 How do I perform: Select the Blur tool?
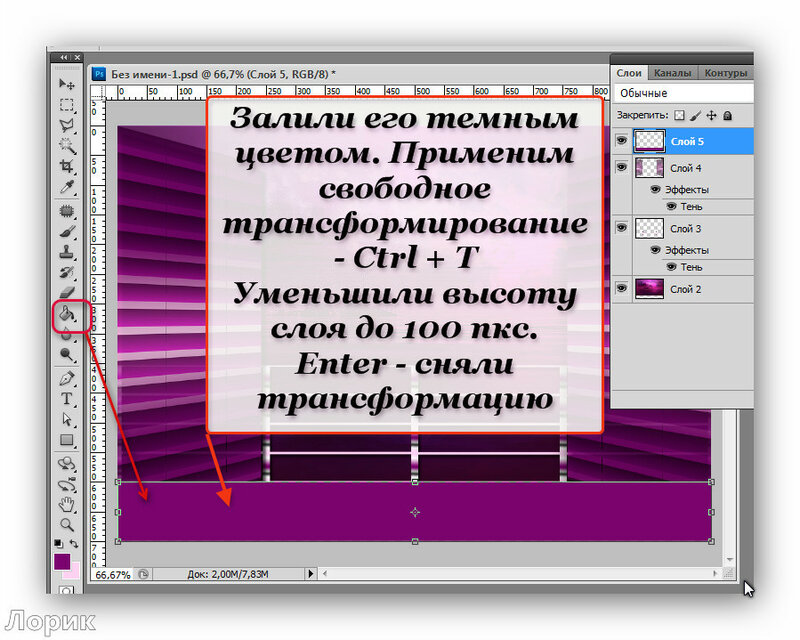[67, 335]
